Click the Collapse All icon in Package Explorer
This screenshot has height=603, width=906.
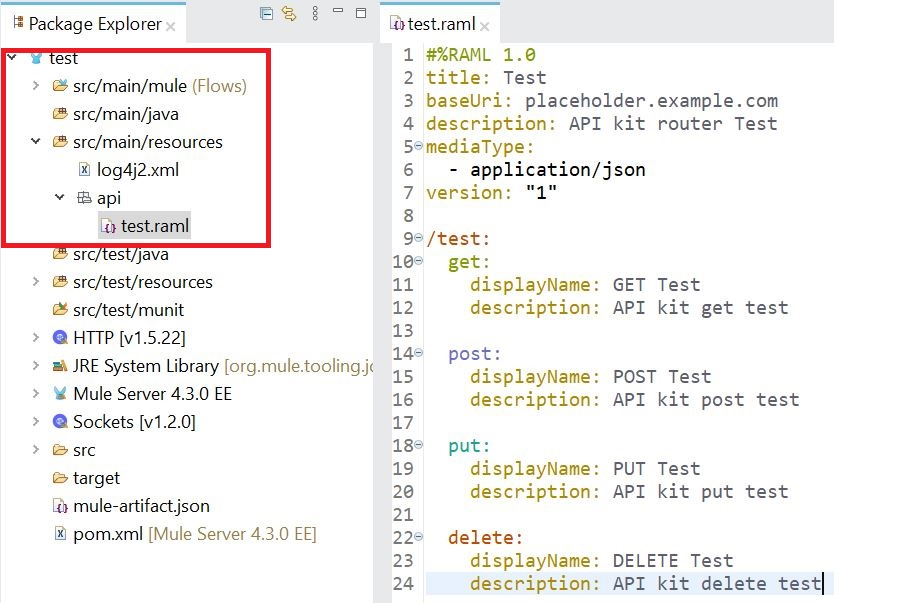[266, 14]
